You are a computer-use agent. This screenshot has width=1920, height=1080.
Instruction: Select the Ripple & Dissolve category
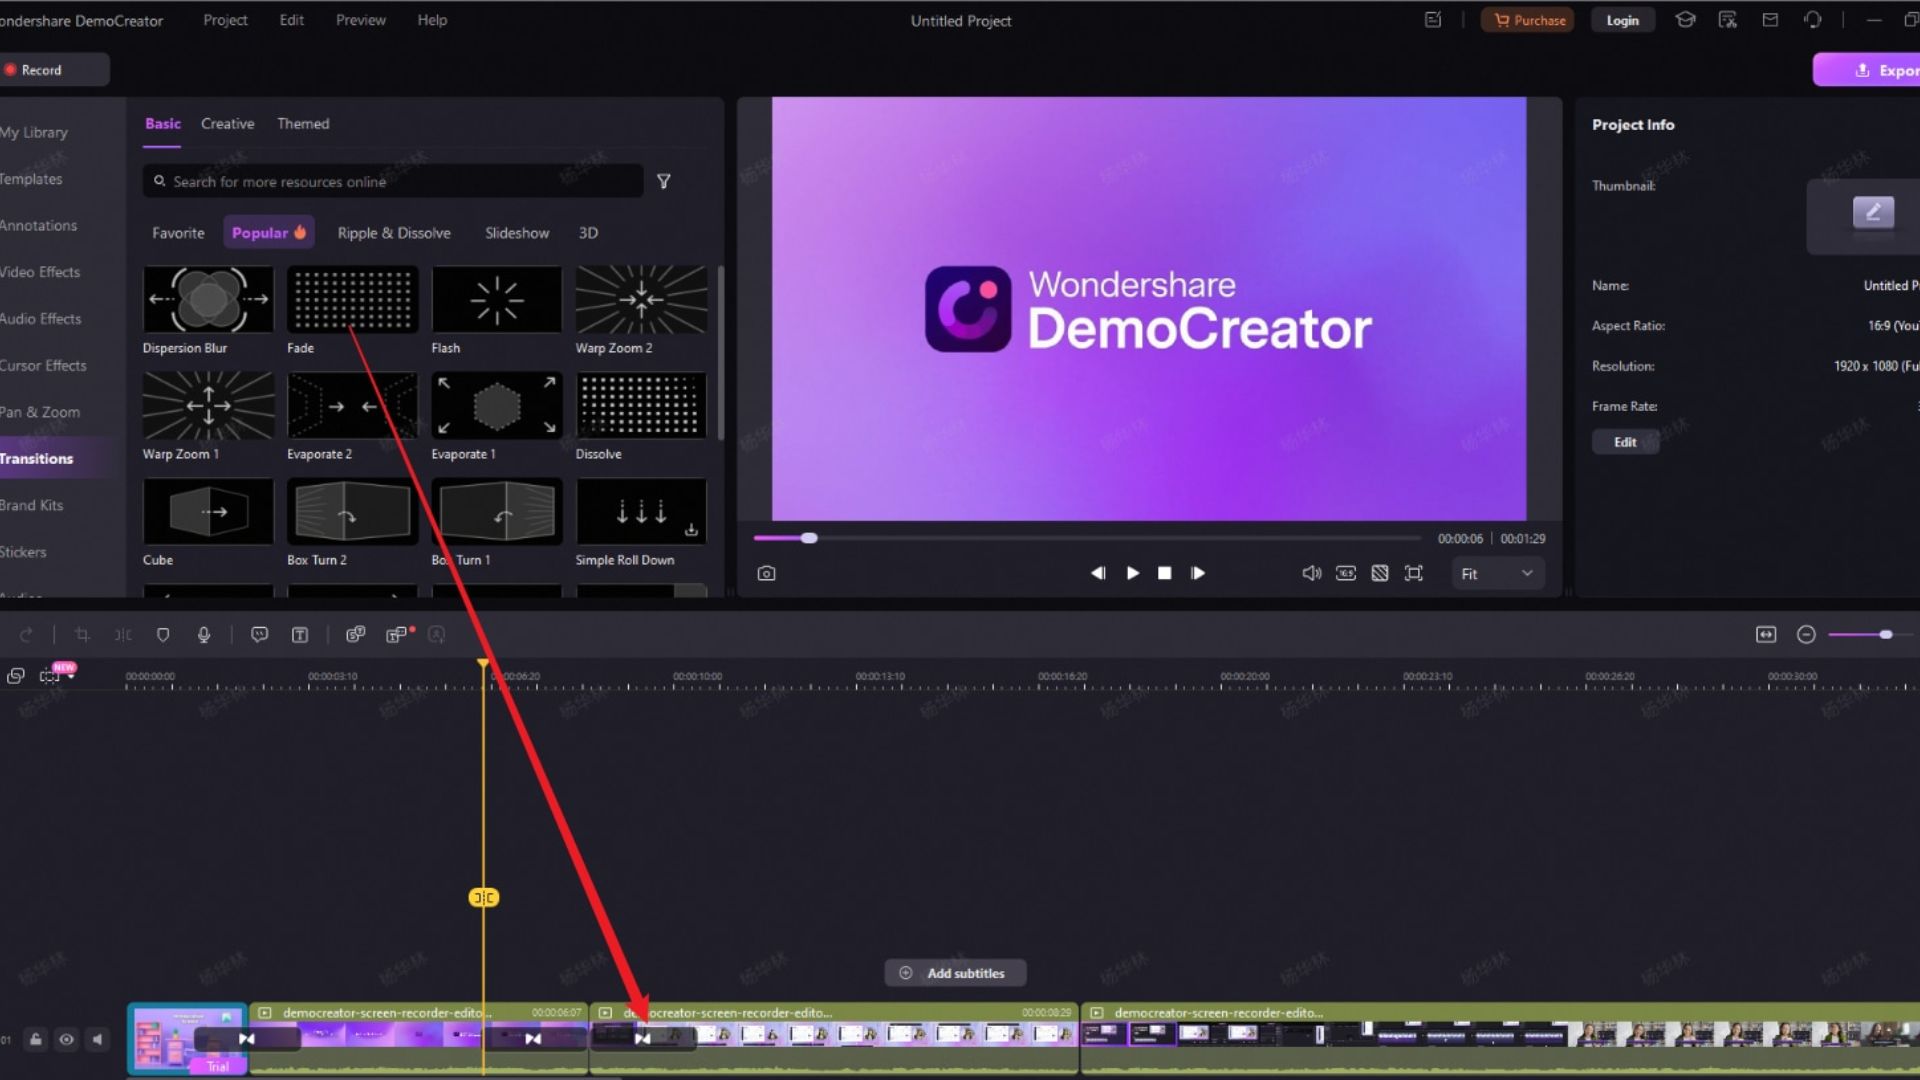tap(394, 233)
